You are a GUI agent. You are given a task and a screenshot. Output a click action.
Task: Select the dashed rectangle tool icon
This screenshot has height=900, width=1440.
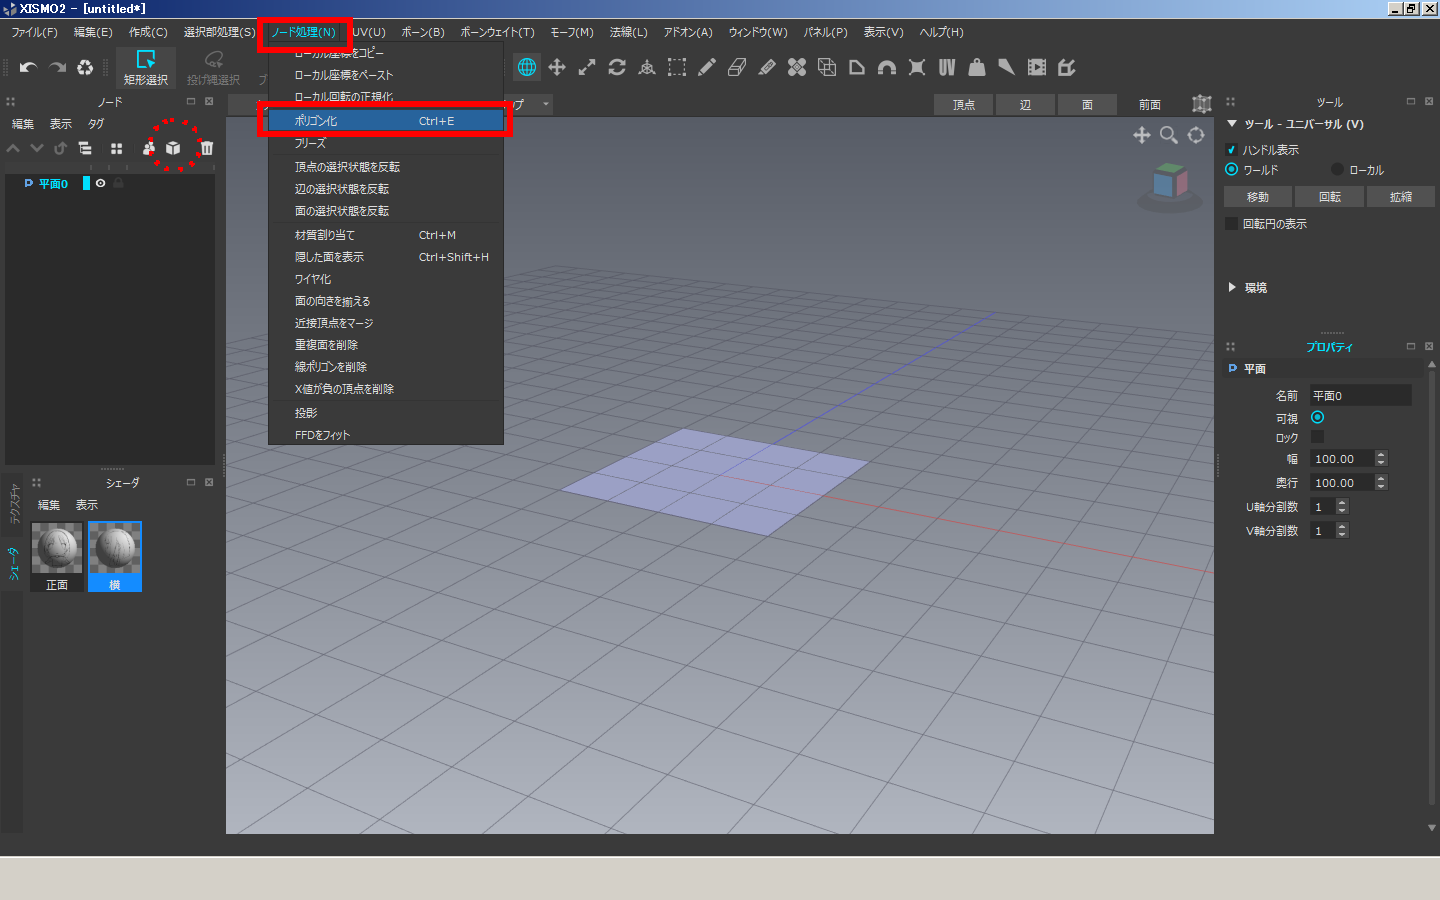click(677, 67)
